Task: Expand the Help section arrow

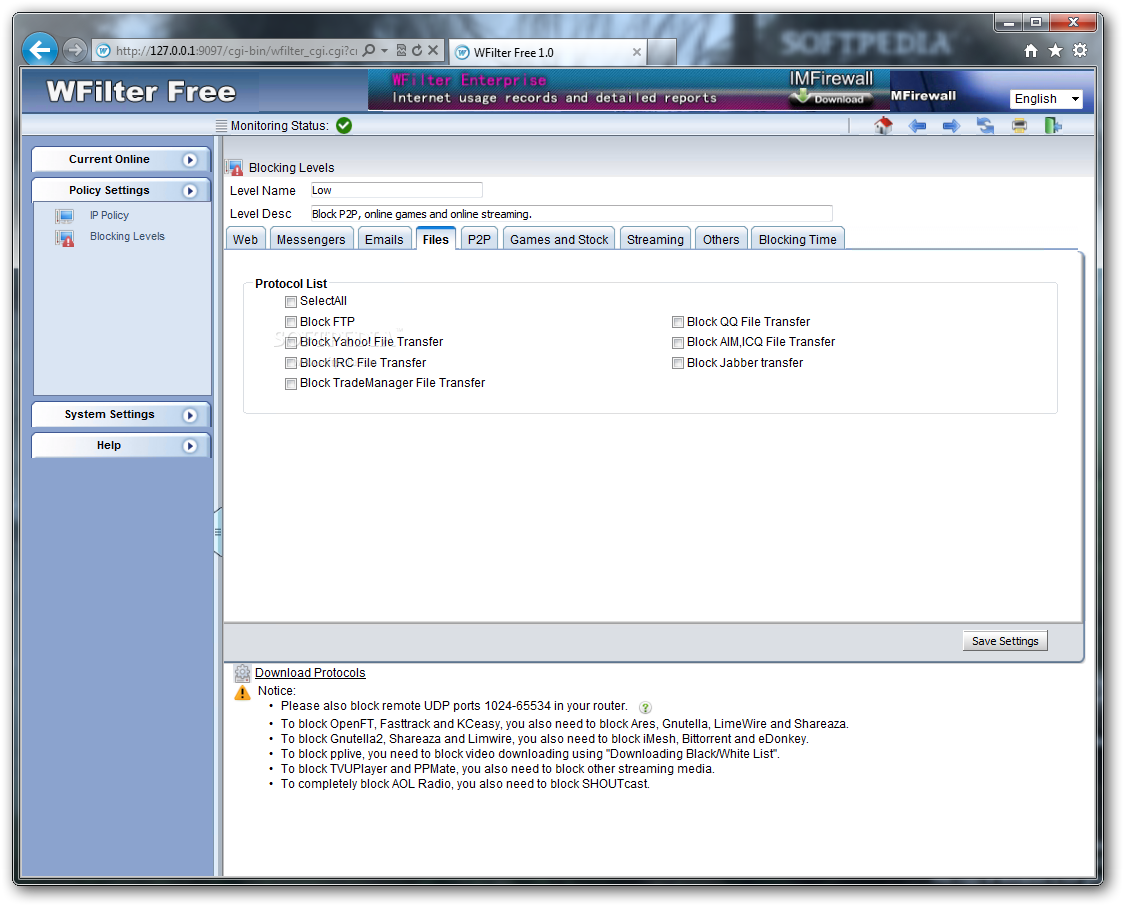Action: (x=190, y=446)
